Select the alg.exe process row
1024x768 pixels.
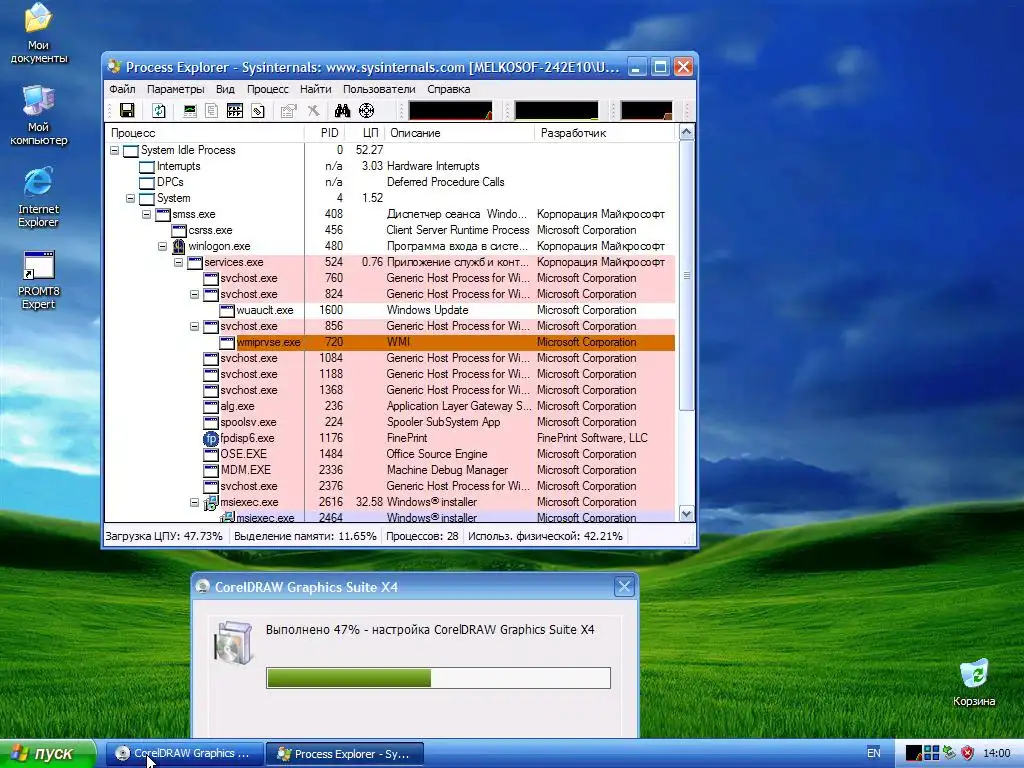[x=390, y=406]
